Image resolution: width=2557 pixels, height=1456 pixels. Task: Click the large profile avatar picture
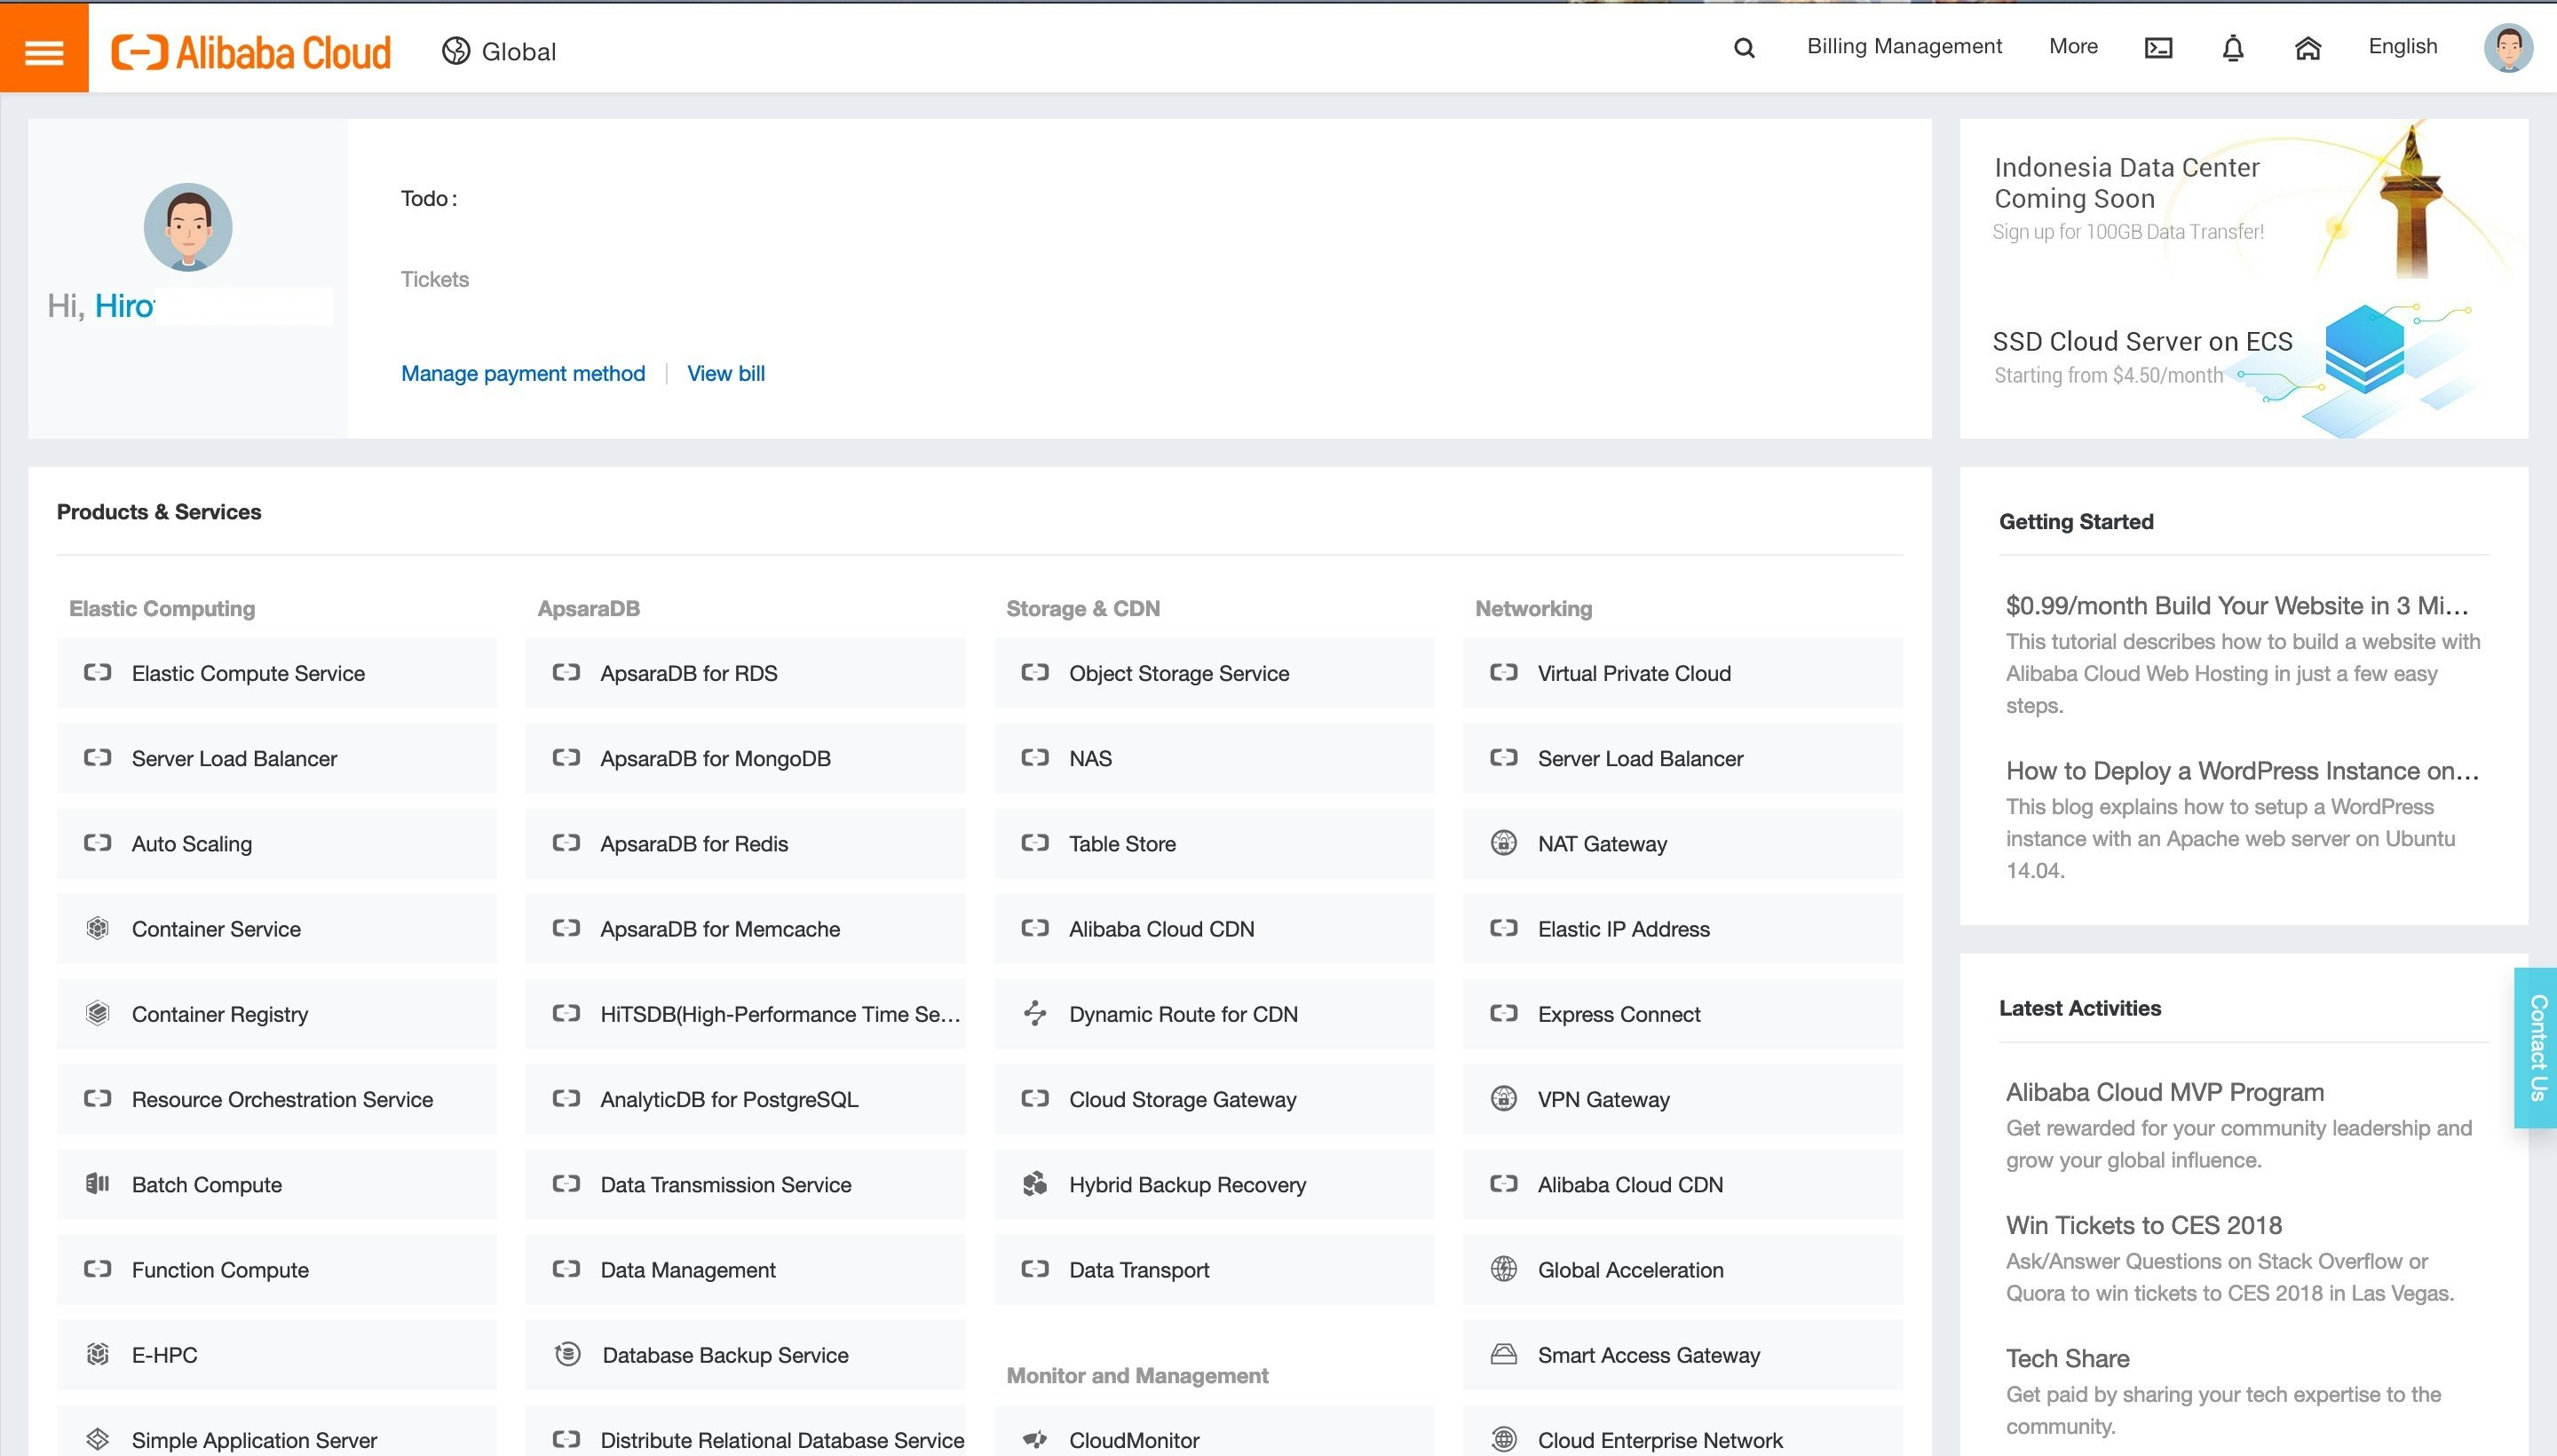pyautogui.click(x=188, y=227)
